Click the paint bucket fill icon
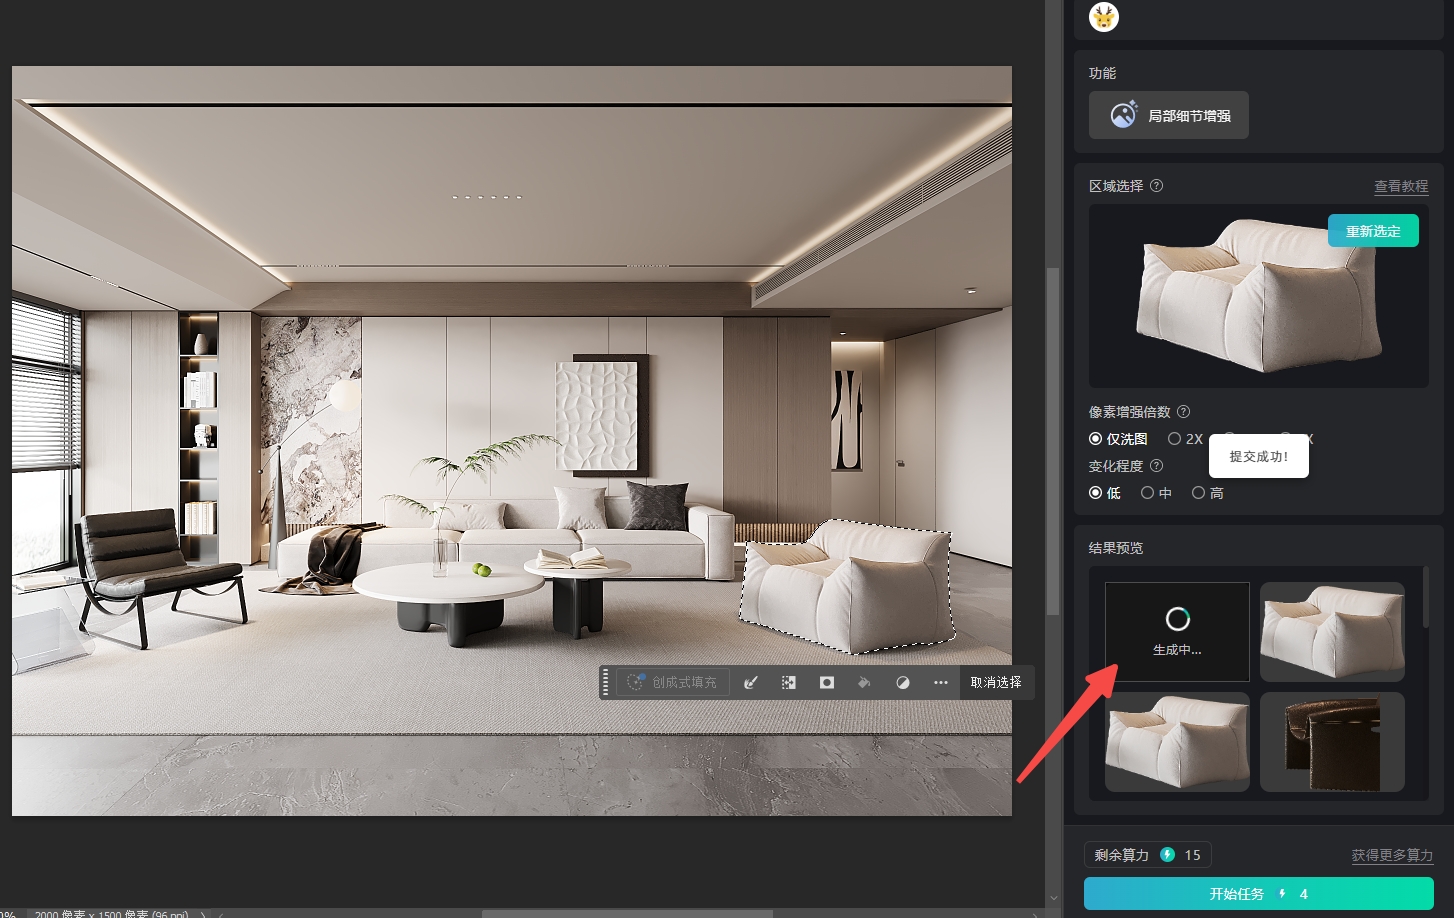The image size is (1454, 918). (864, 682)
